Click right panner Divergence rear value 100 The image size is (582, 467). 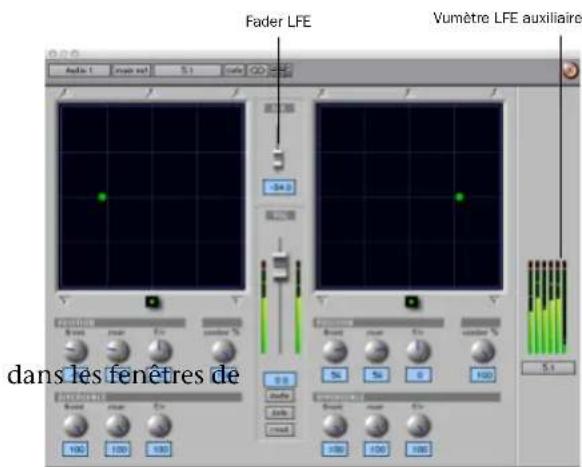tap(377, 449)
